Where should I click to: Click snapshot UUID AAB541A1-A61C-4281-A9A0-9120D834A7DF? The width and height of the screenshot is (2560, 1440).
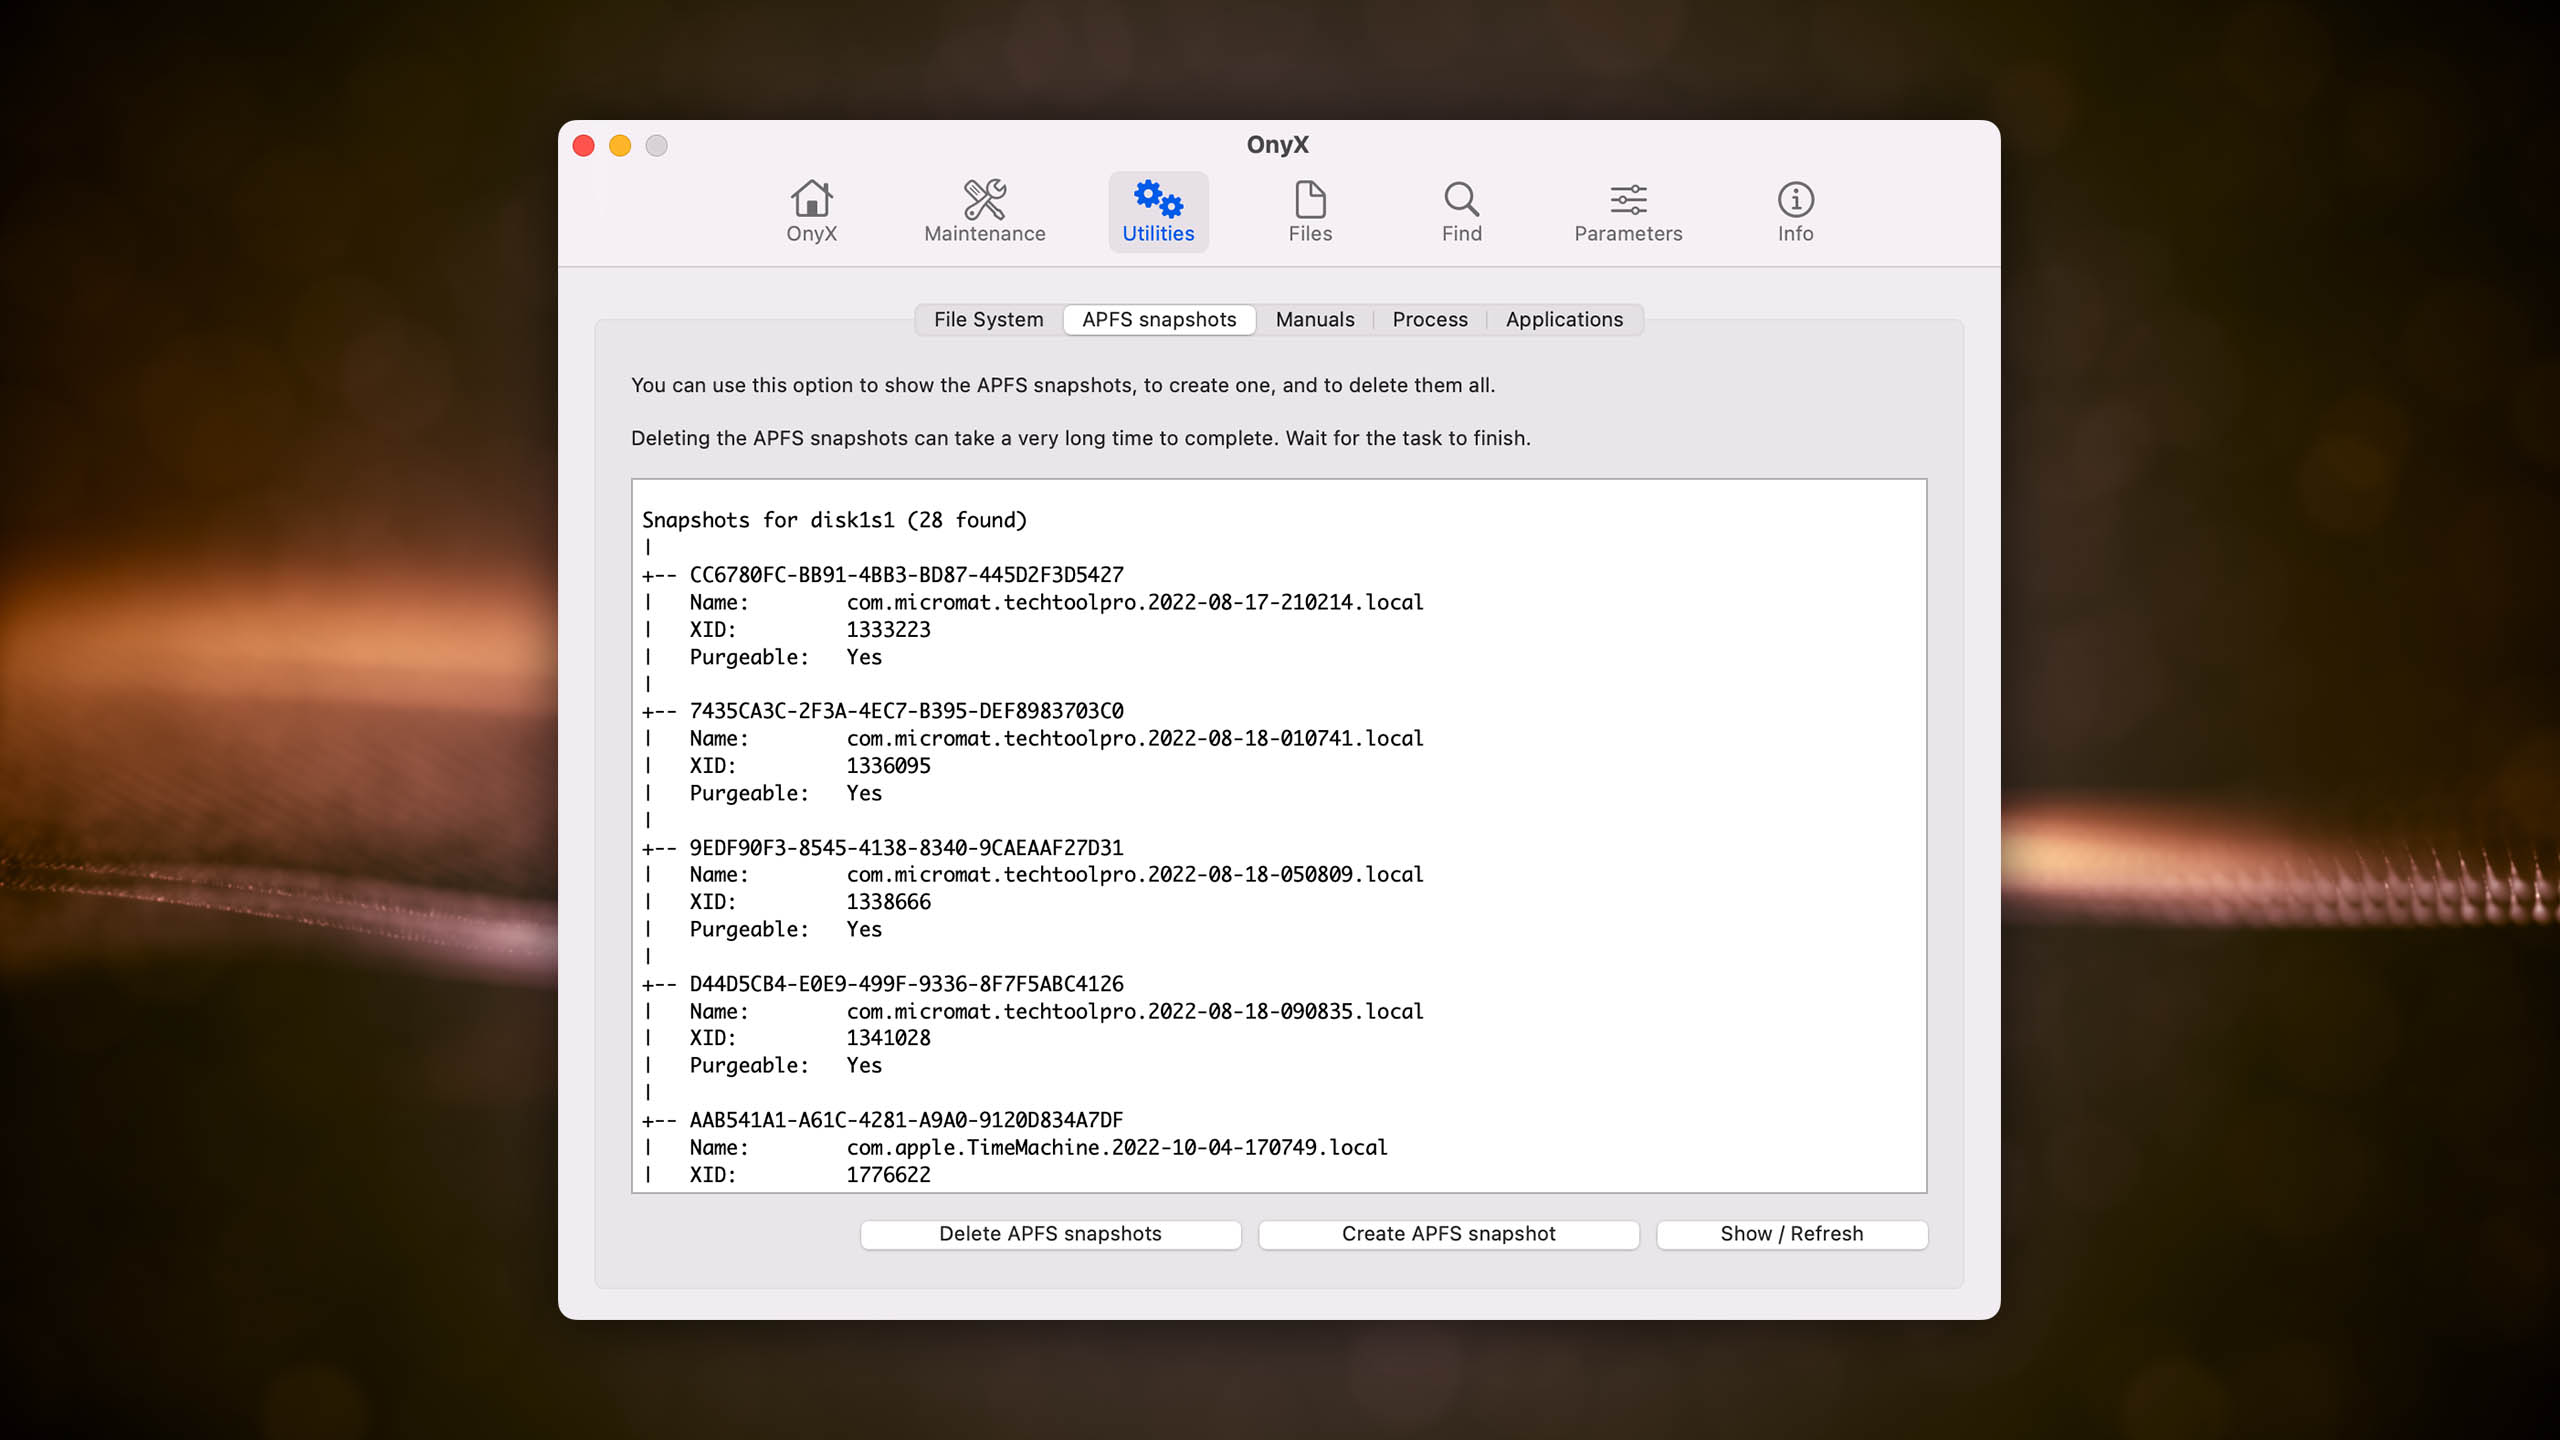(x=906, y=1120)
